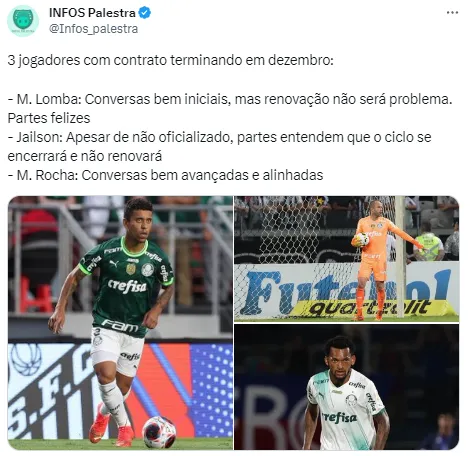This screenshot has width=472, height=456.
Task: Click the INFOS Palestra display name
Action: tap(92, 13)
